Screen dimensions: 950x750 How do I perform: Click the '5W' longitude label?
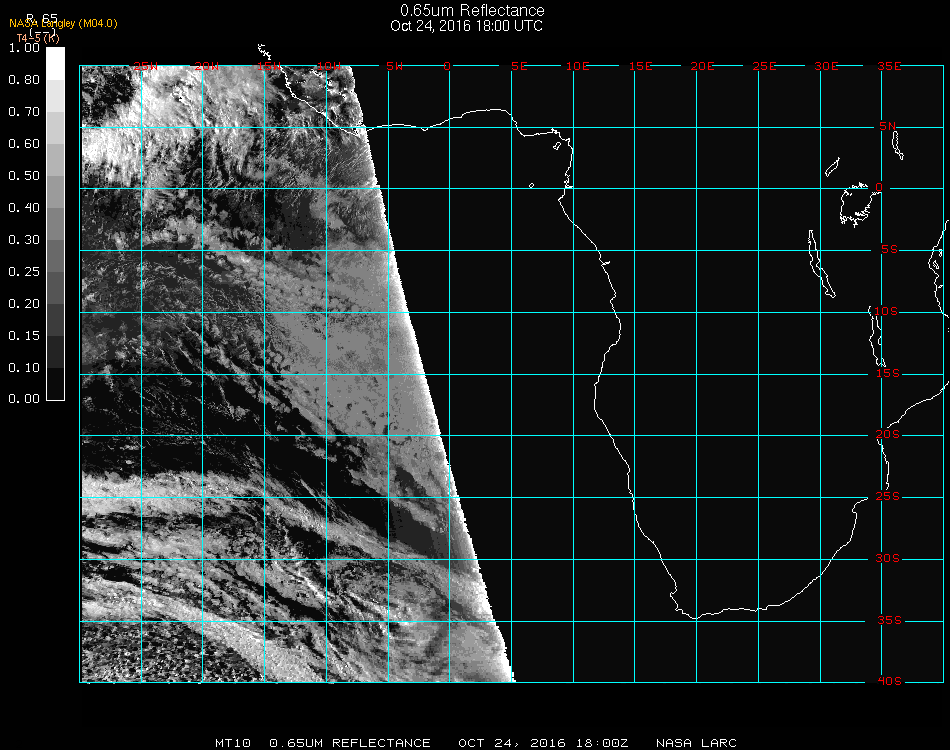394,67
